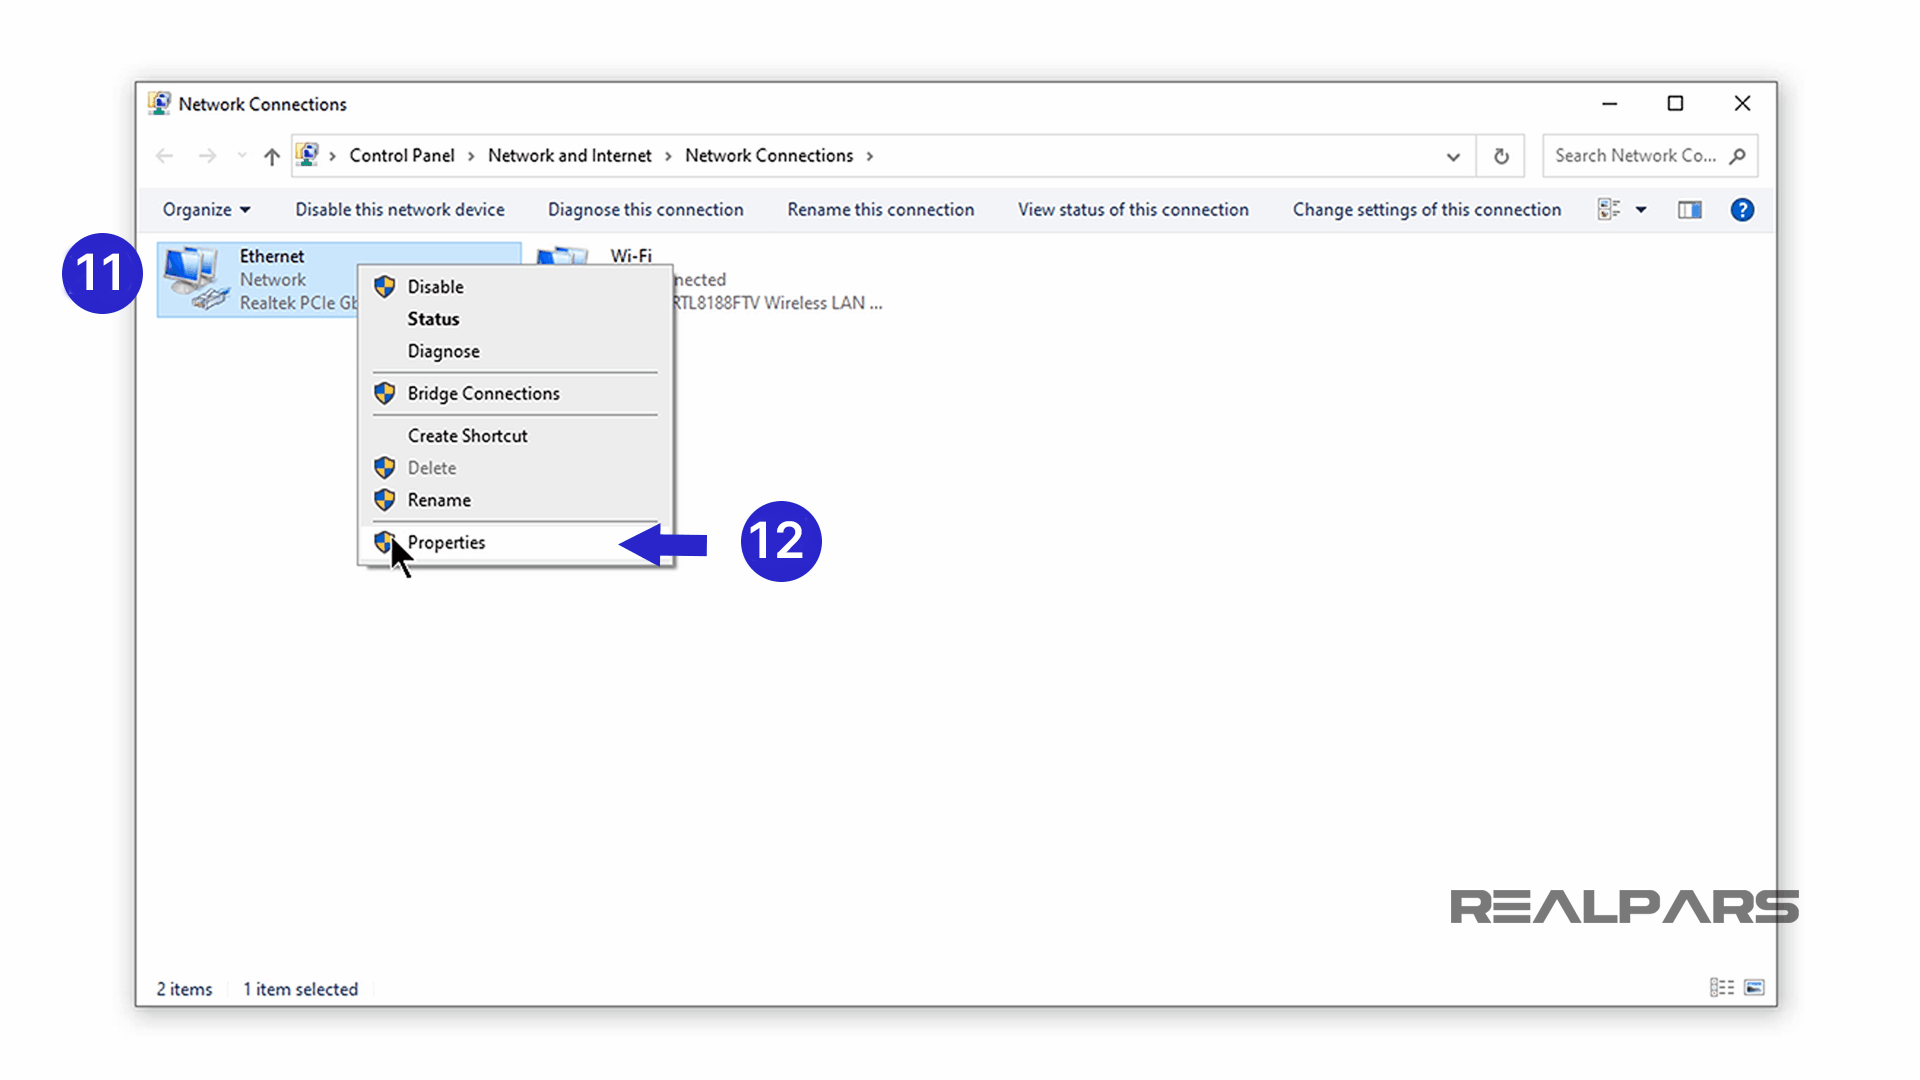Click the Status option in context menu
Screen dimensions: 1920x1080
pyautogui.click(x=433, y=318)
